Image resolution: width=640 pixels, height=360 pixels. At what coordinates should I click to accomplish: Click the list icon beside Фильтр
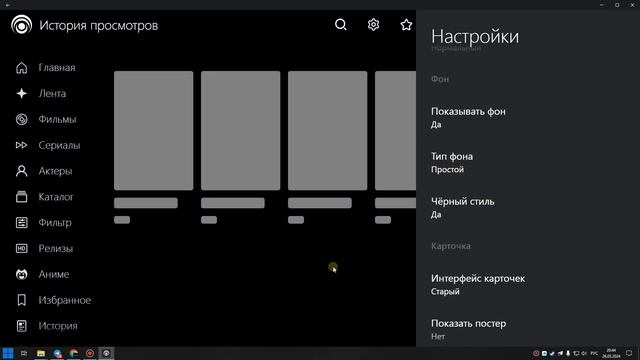22,222
